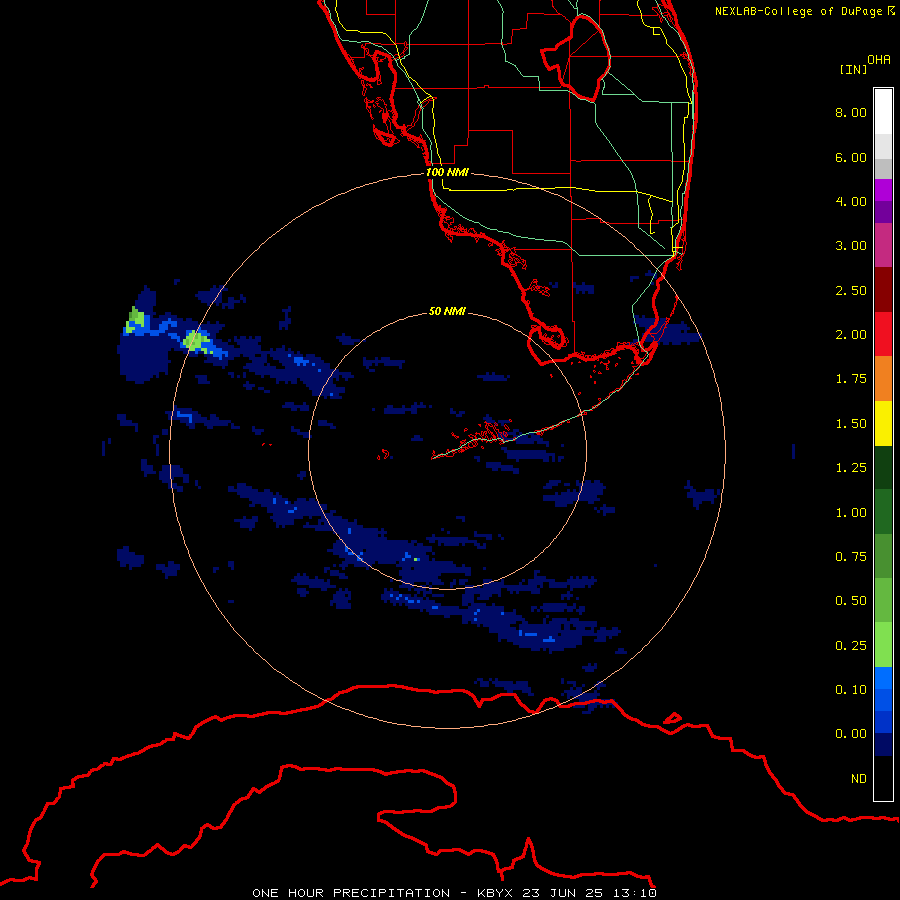The image size is (900, 900).
Task: Click the dark red 2.50 legend swatch
Action: pyautogui.click(x=883, y=290)
